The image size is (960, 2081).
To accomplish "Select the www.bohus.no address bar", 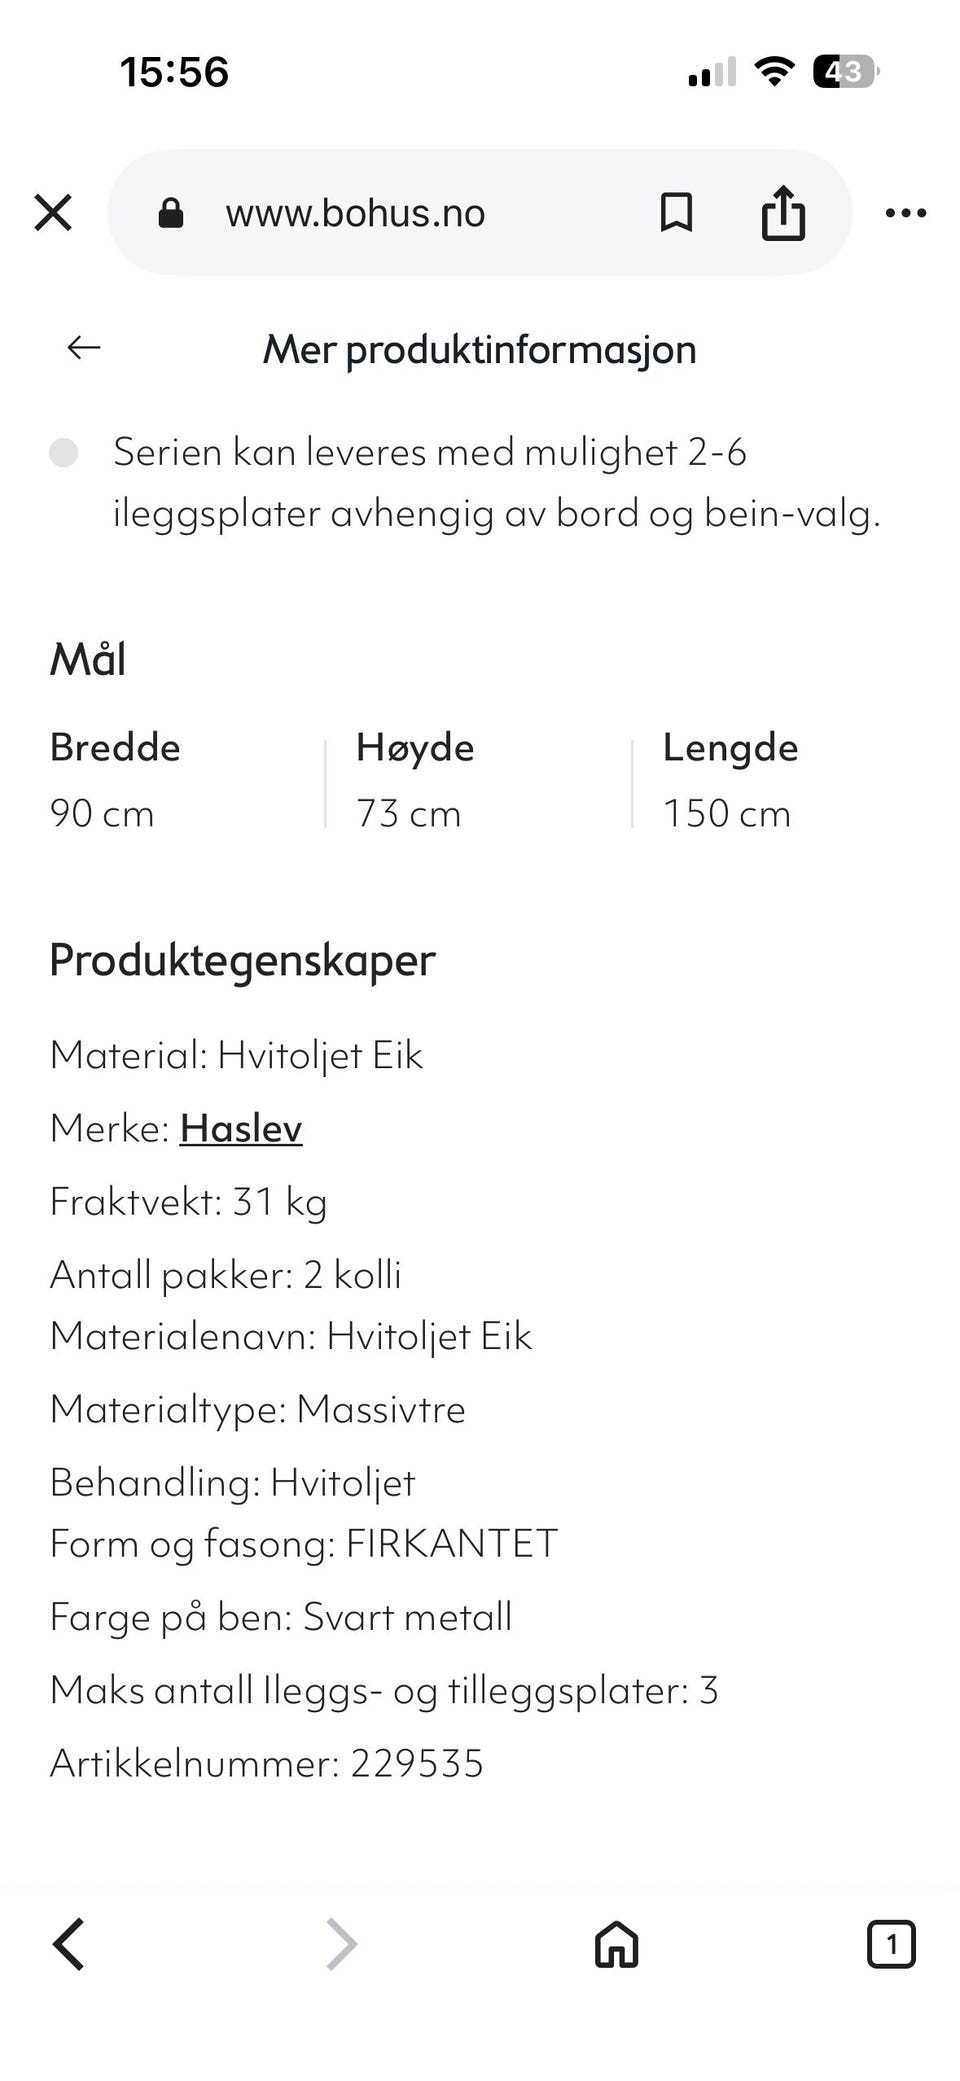I will [356, 212].
